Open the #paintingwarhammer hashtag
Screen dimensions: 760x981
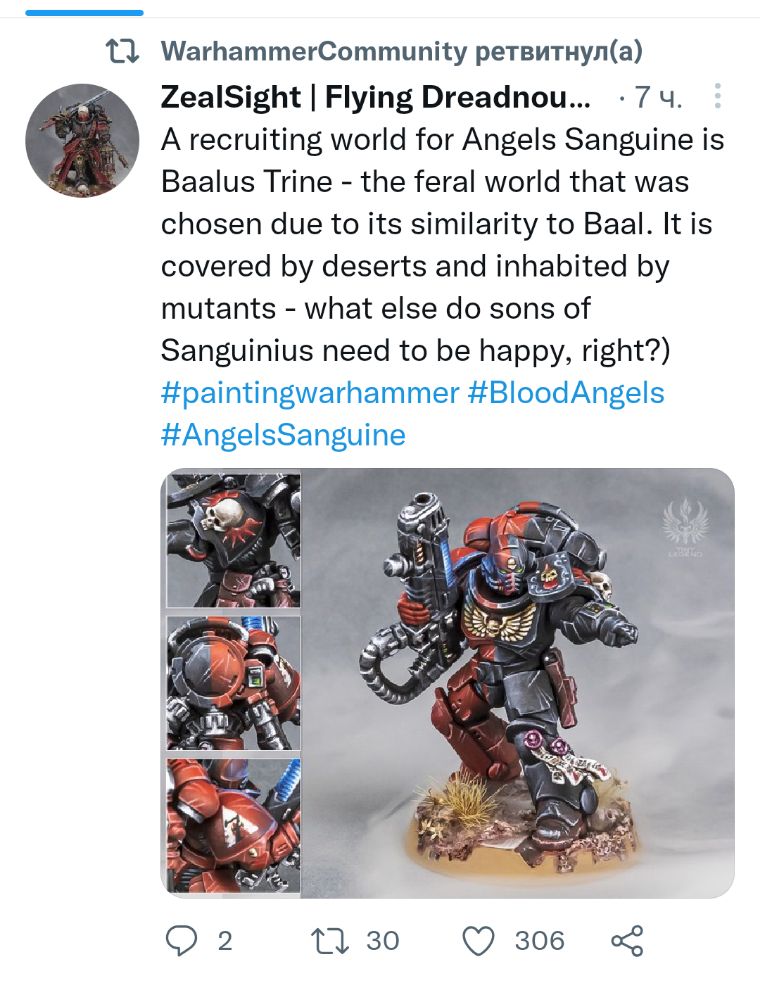point(310,393)
